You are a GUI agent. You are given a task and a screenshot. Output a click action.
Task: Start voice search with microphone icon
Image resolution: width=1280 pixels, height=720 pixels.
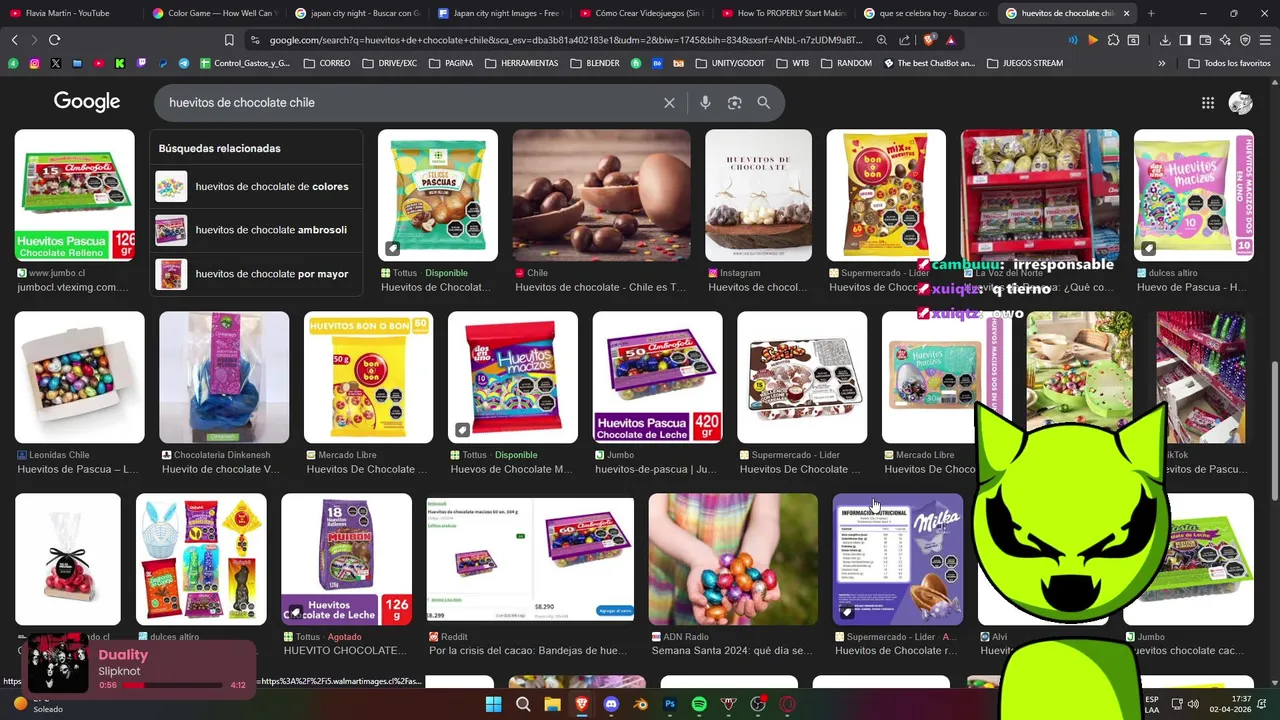(705, 103)
